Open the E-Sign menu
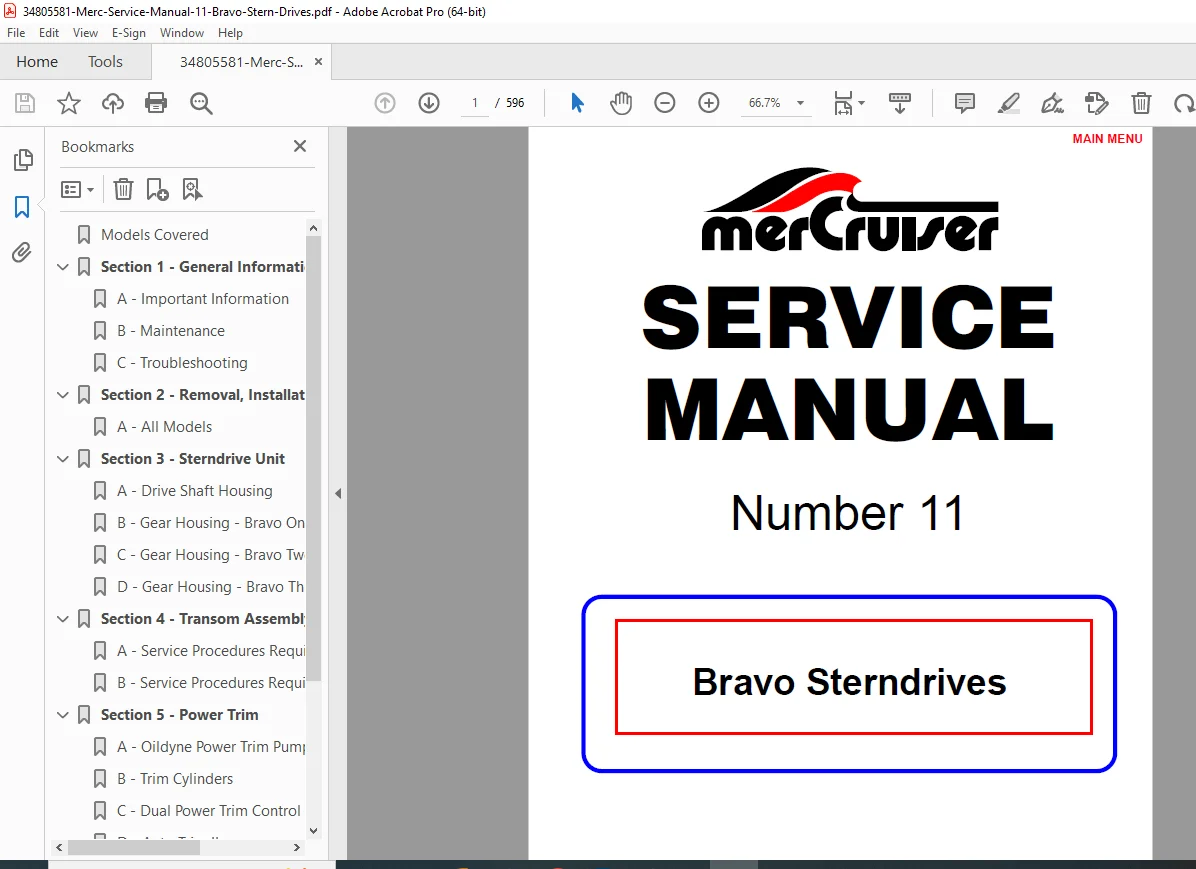 pos(128,33)
